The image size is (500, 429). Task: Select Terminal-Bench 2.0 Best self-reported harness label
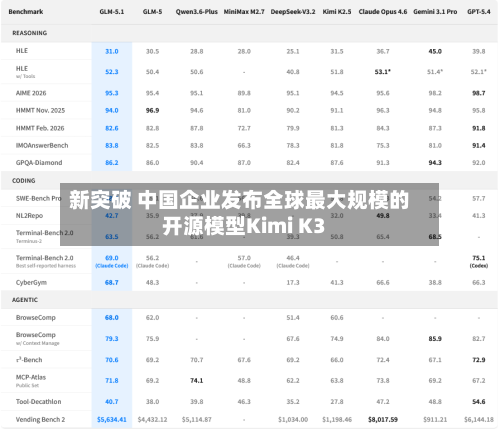coord(46,261)
